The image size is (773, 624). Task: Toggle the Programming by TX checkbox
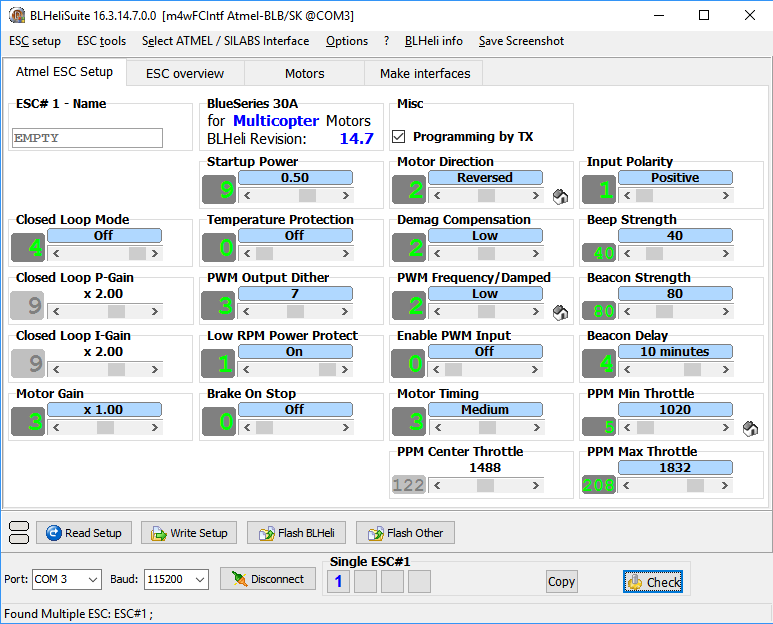coord(399,137)
